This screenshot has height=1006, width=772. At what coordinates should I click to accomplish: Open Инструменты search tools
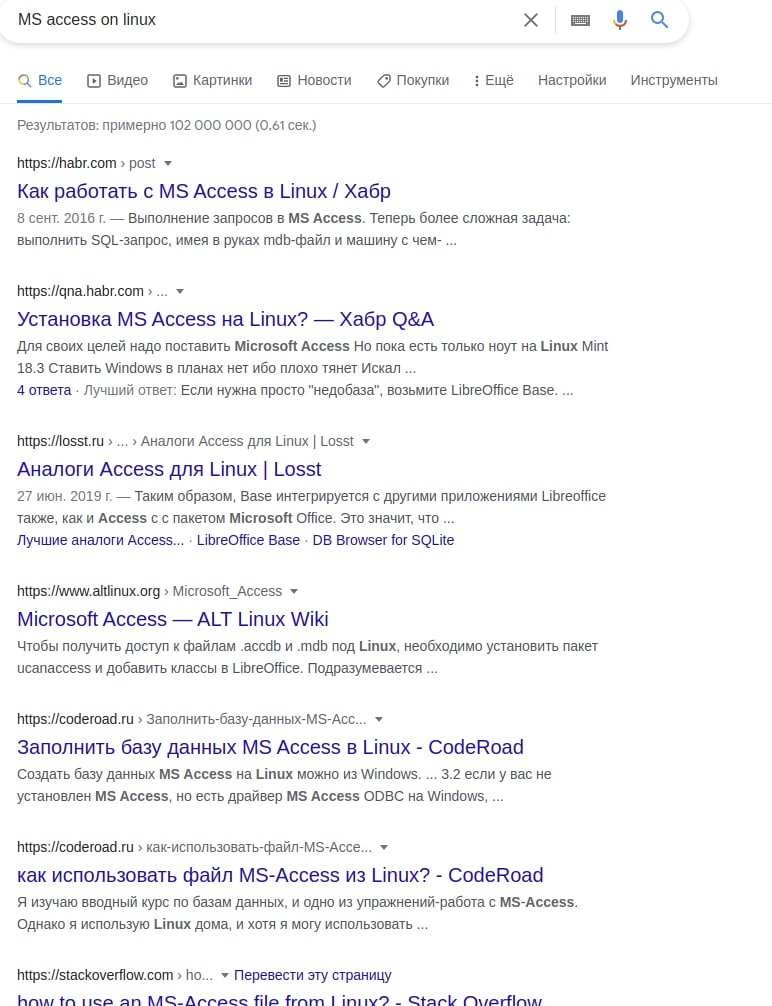coord(674,80)
